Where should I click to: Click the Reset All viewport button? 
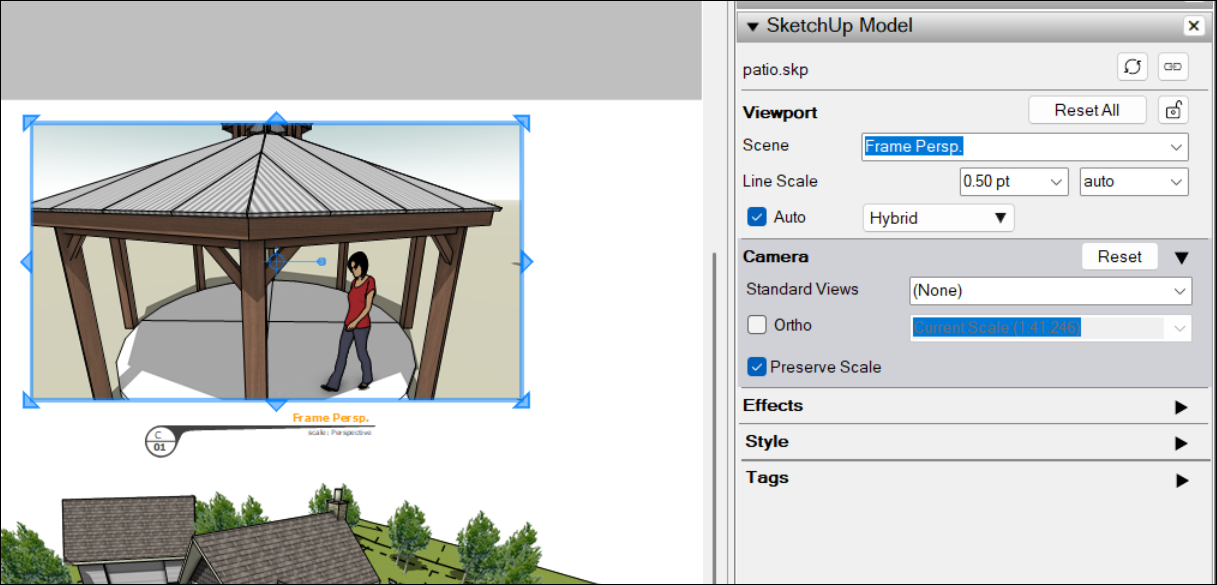click(1088, 110)
